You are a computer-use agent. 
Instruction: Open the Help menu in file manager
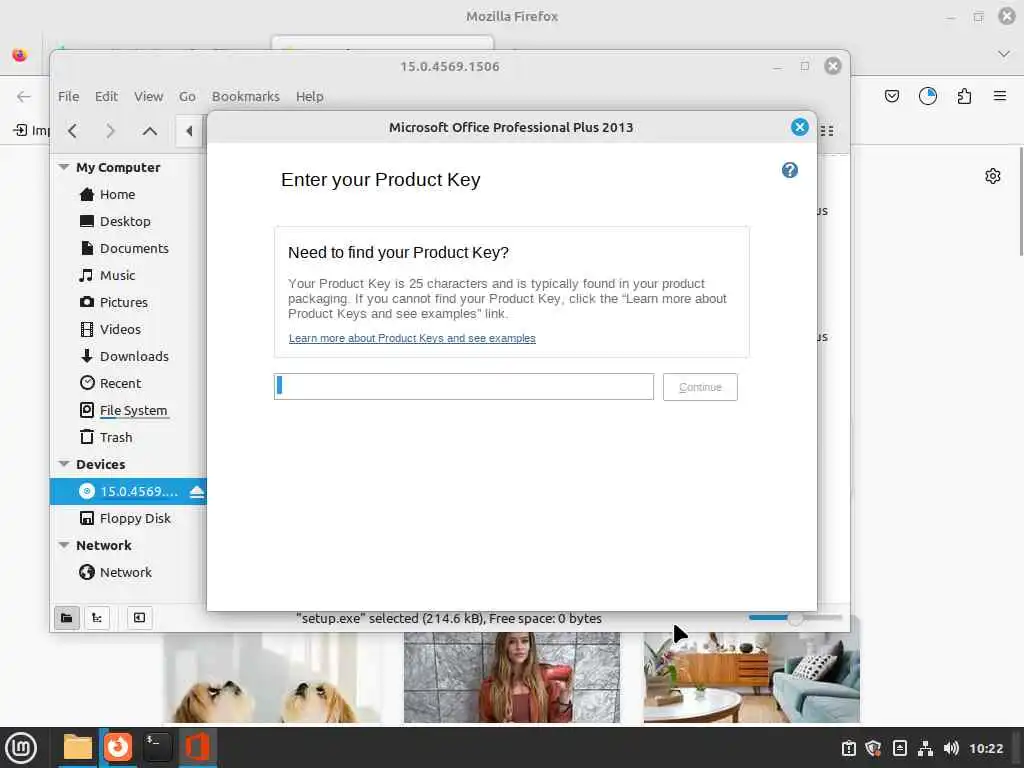click(x=310, y=97)
